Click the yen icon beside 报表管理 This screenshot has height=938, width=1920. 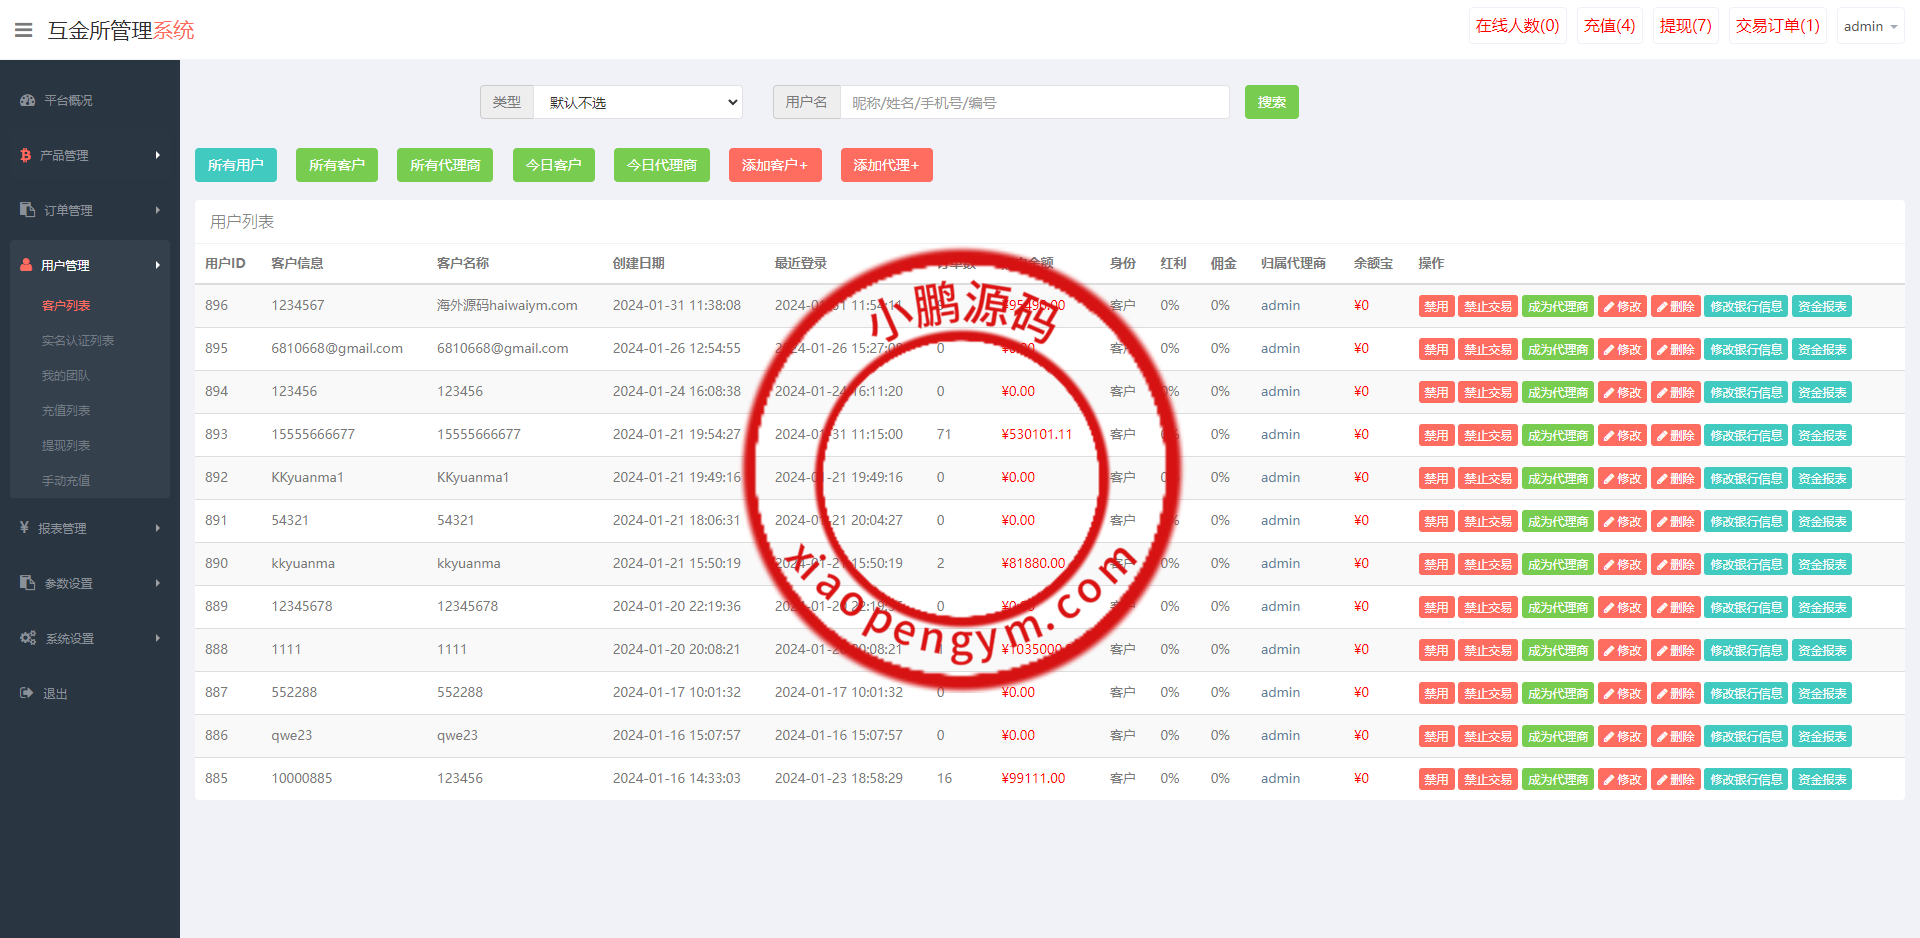[x=24, y=527]
